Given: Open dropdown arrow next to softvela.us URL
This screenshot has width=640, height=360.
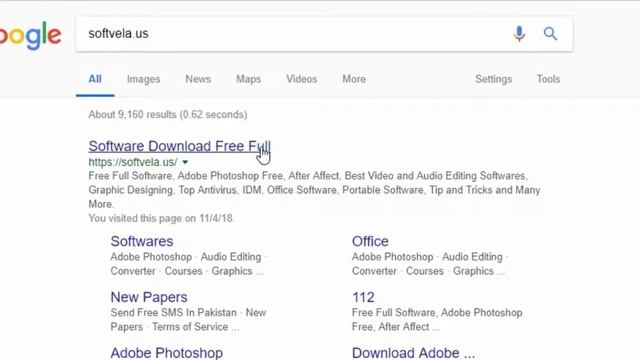Looking at the screenshot, I should click(x=185, y=162).
